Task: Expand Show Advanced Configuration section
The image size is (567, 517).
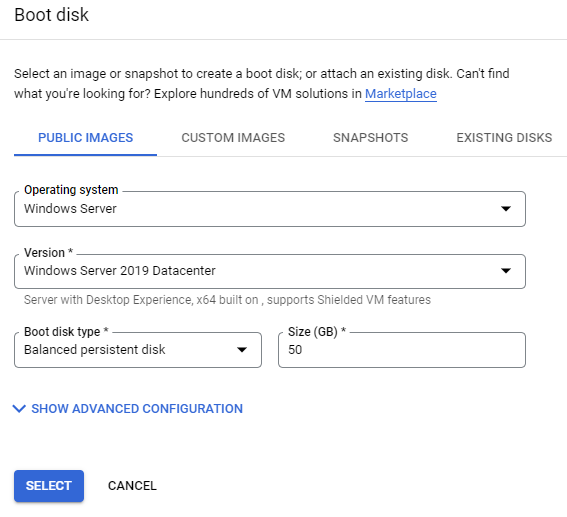Action: coord(137,409)
